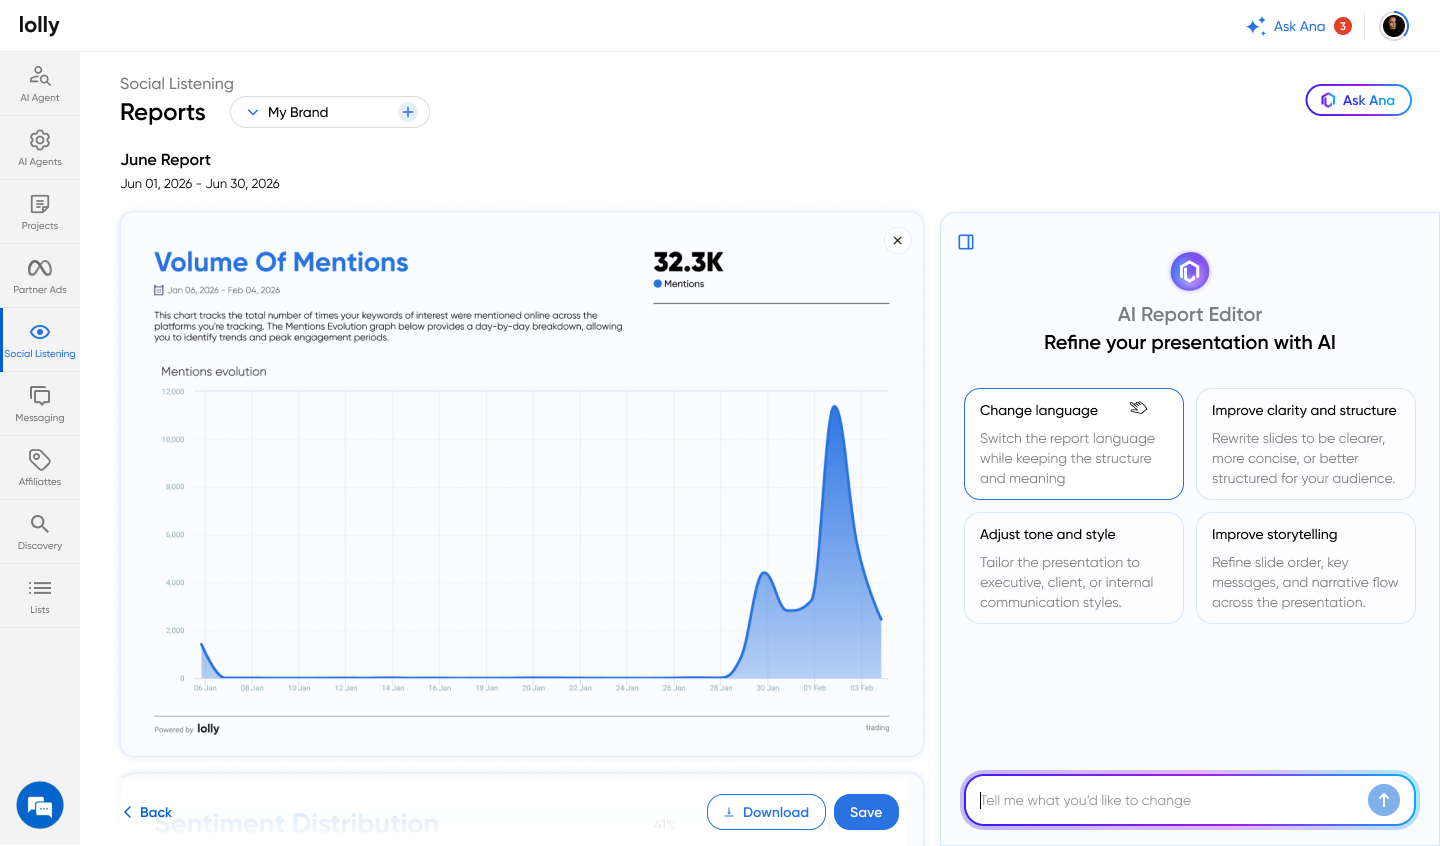Select Social Listening eye icon
Viewport: 1440px width, 846px height.
click(40, 332)
